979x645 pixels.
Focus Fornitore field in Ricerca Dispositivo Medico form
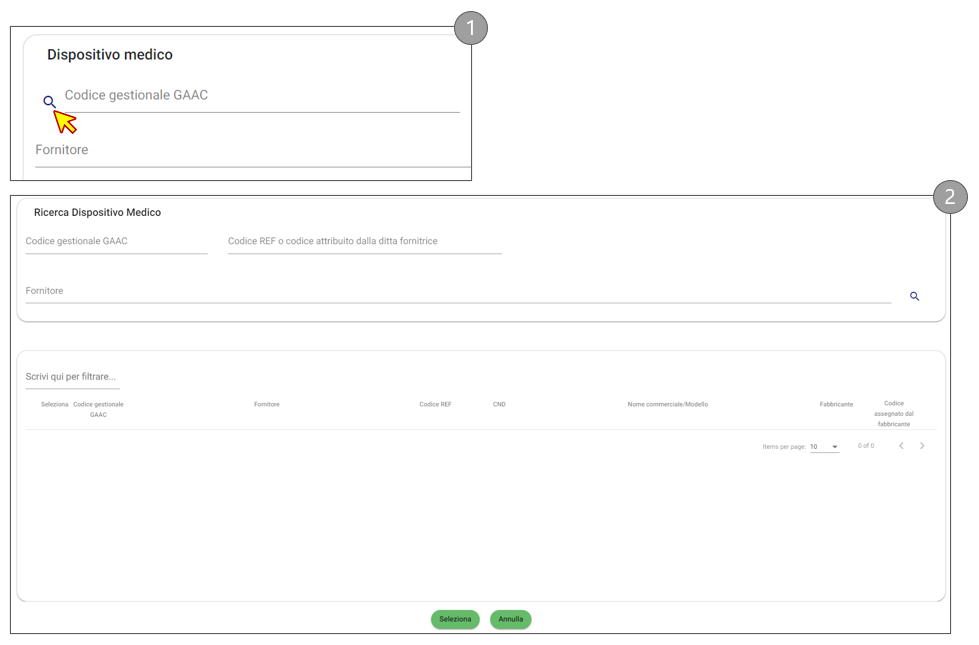457,291
